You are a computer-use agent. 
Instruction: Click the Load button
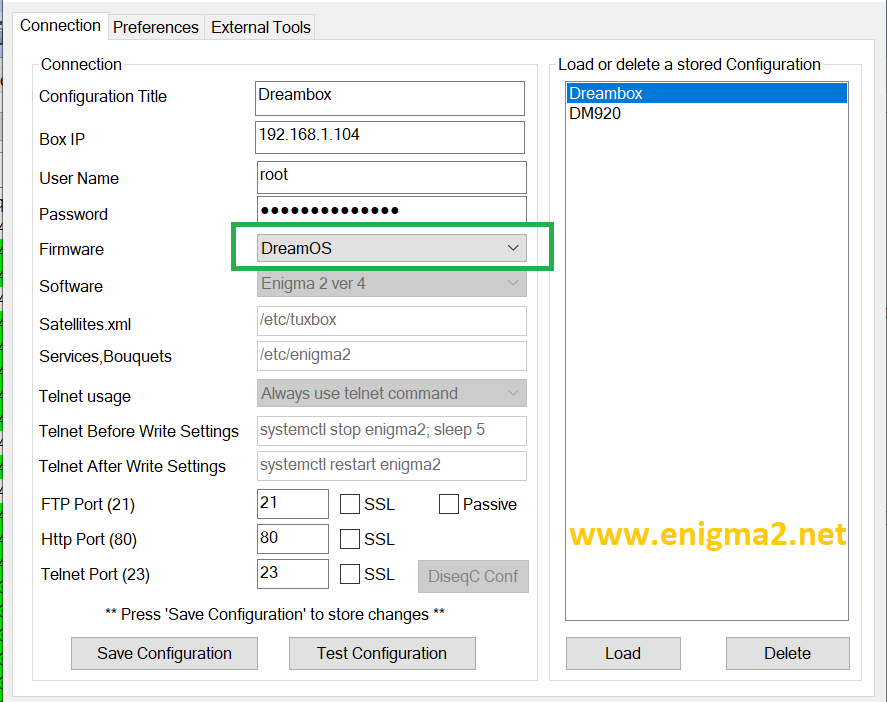click(623, 653)
